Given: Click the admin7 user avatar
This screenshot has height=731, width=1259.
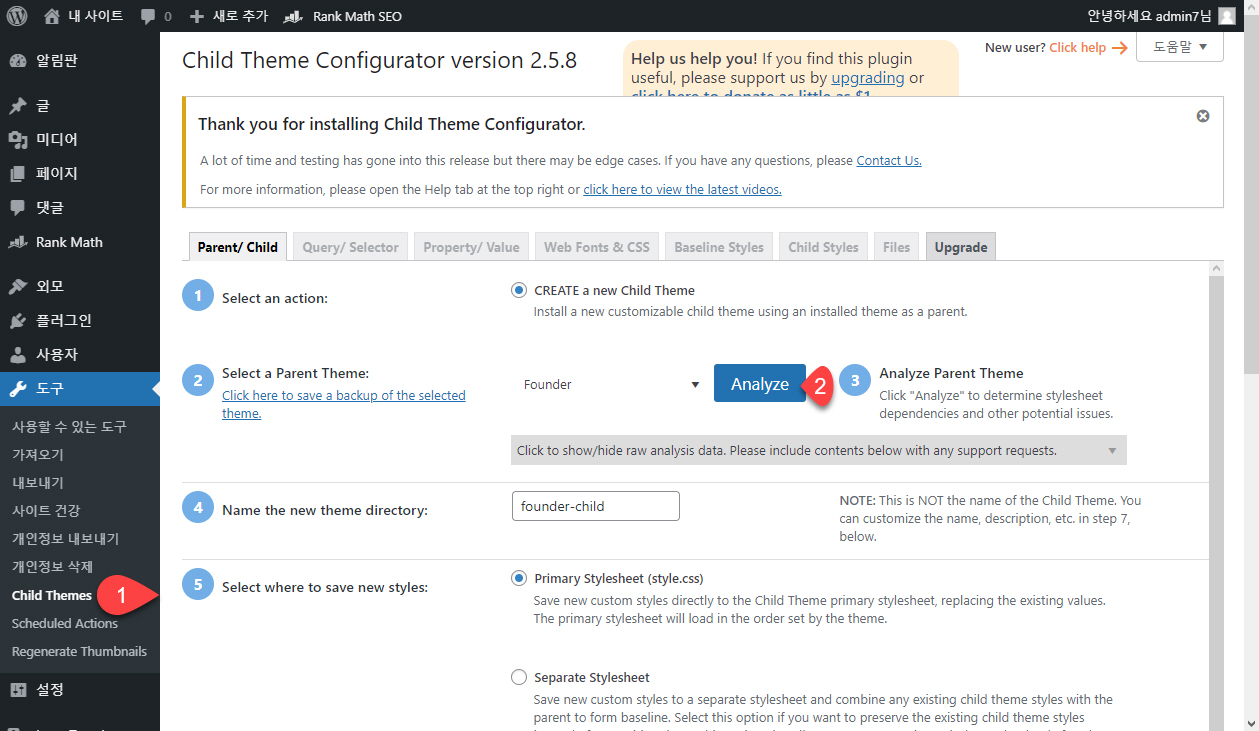Looking at the screenshot, I should pyautogui.click(x=1227, y=16).
